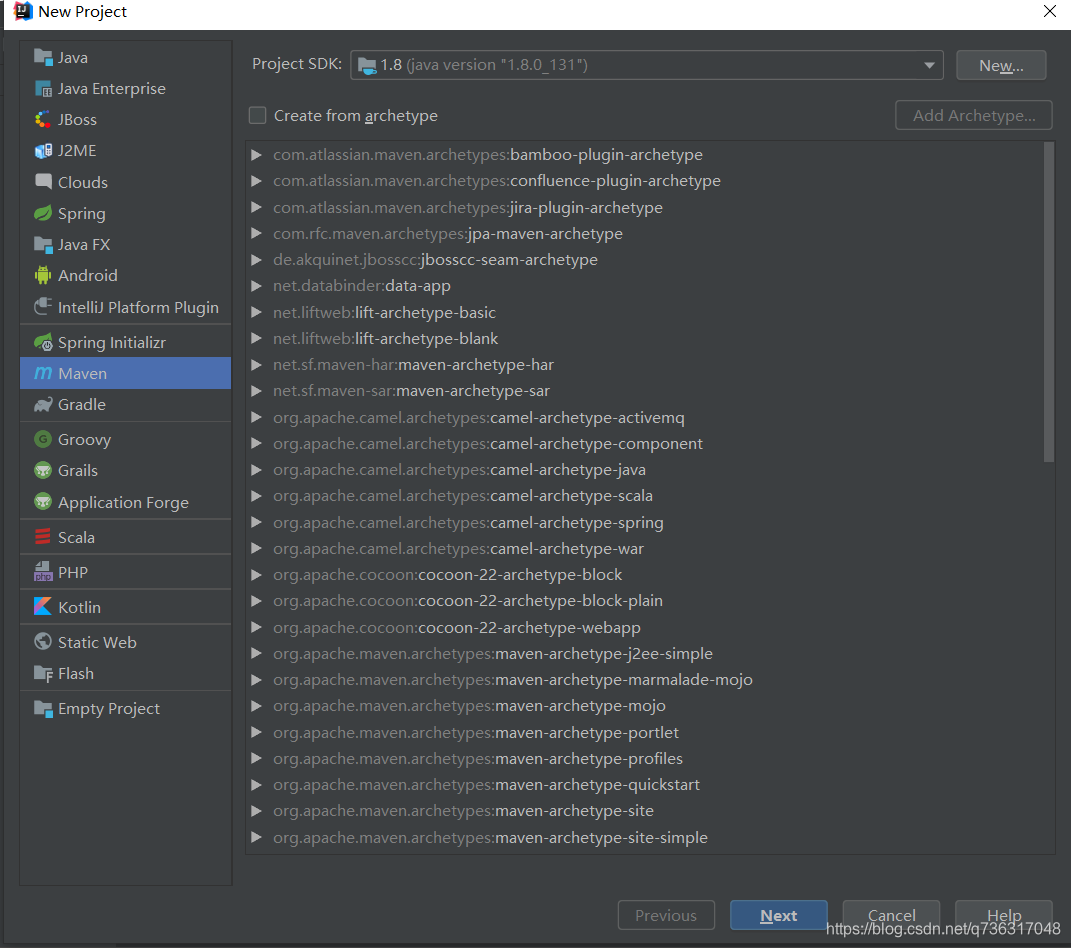The height and width of the screenshot is (948, 1071).
Task: Expand jbosscc-seam-archetype entry
Action: pos(256,260)
